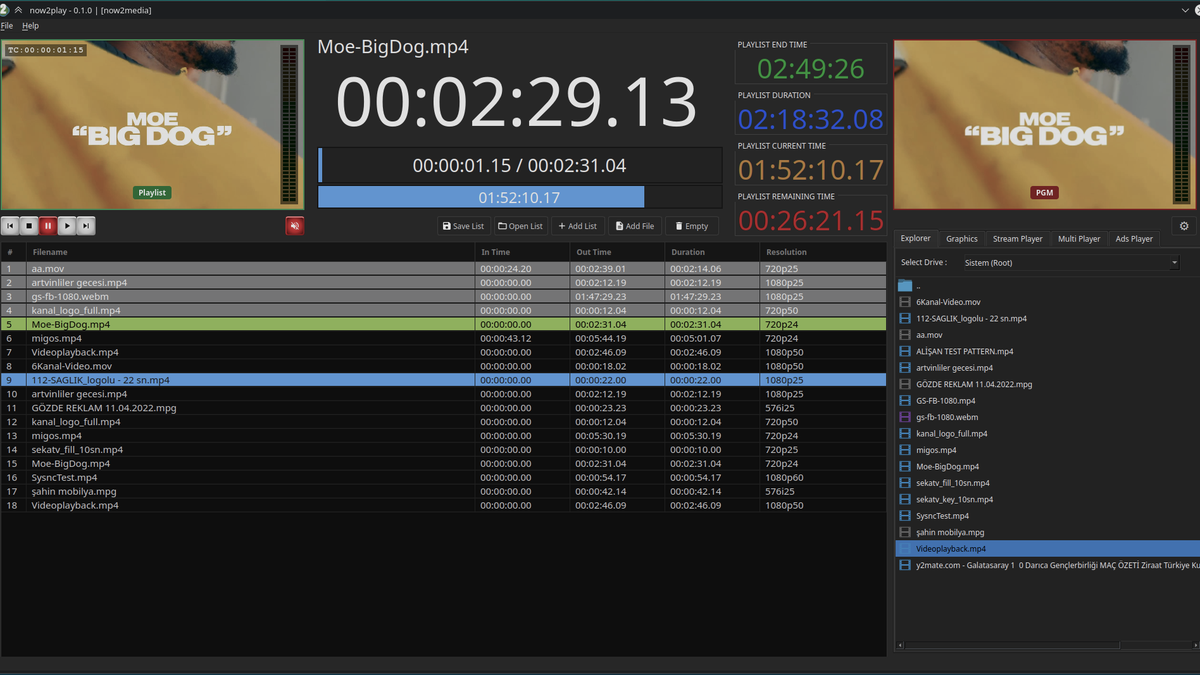Select playing row 5 Moe-BigDog.mp4

click(443, 324)
